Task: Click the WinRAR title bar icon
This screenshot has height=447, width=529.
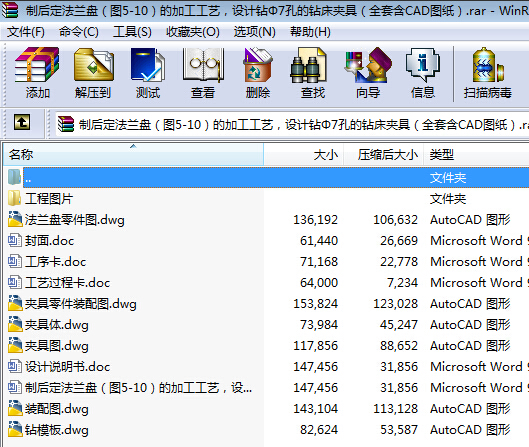Action: click(9, 10)
